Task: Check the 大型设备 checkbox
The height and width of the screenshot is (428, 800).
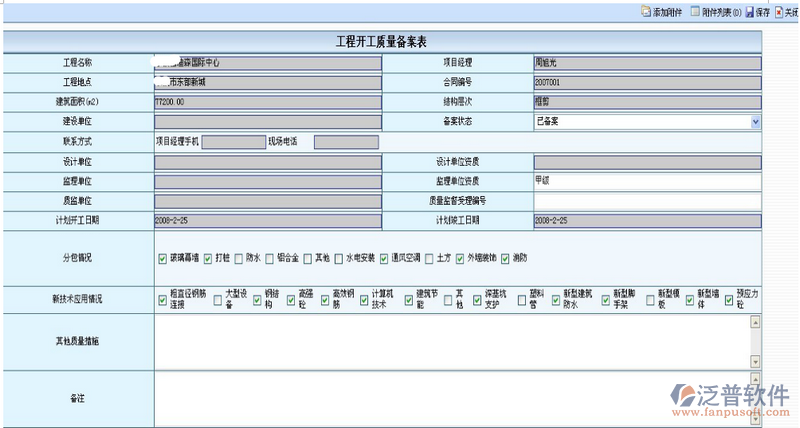Action: [x=217, y=299]
